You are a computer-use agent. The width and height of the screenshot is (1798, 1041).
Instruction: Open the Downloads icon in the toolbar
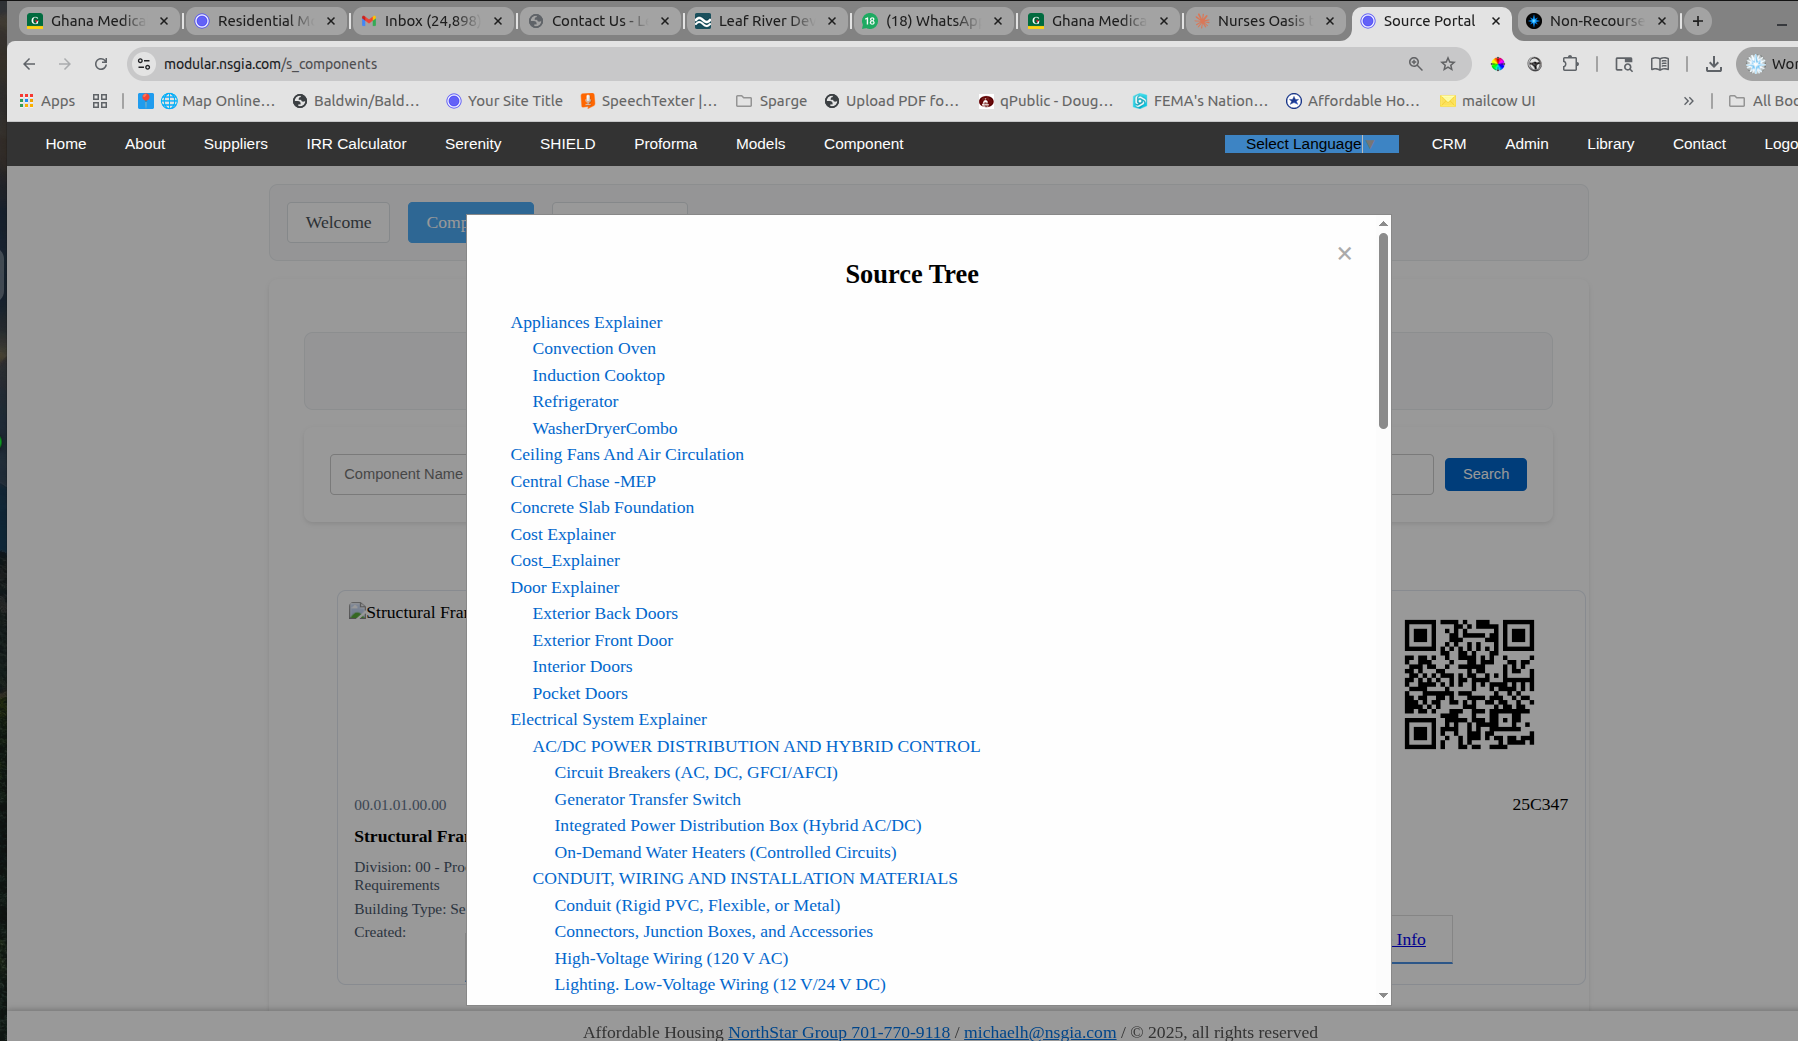click(1712, 63)
